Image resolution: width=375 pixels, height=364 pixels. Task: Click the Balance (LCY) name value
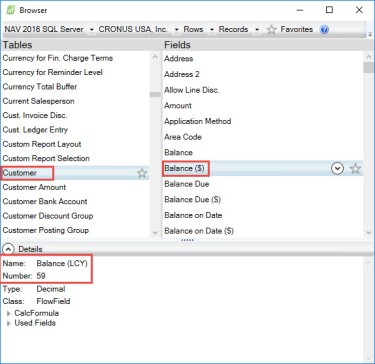pyautogui.click(x=62, y=263)
